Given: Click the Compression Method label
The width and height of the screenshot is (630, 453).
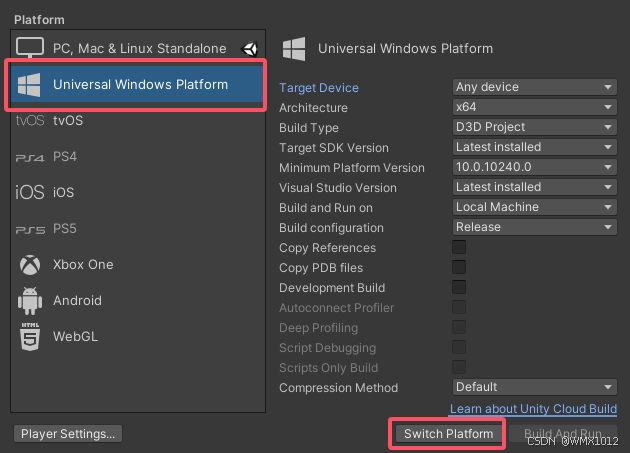Looking at the screenshot, I should [339, 388].
